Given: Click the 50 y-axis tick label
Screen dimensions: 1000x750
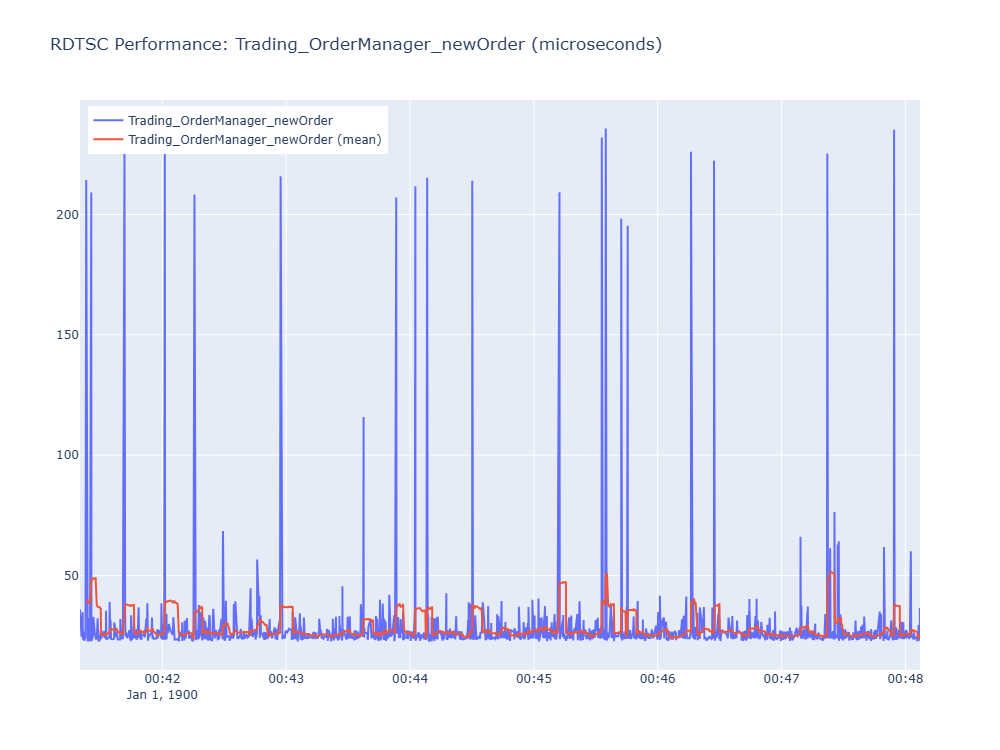Looking at the screenshot, I should coord(71,576).
